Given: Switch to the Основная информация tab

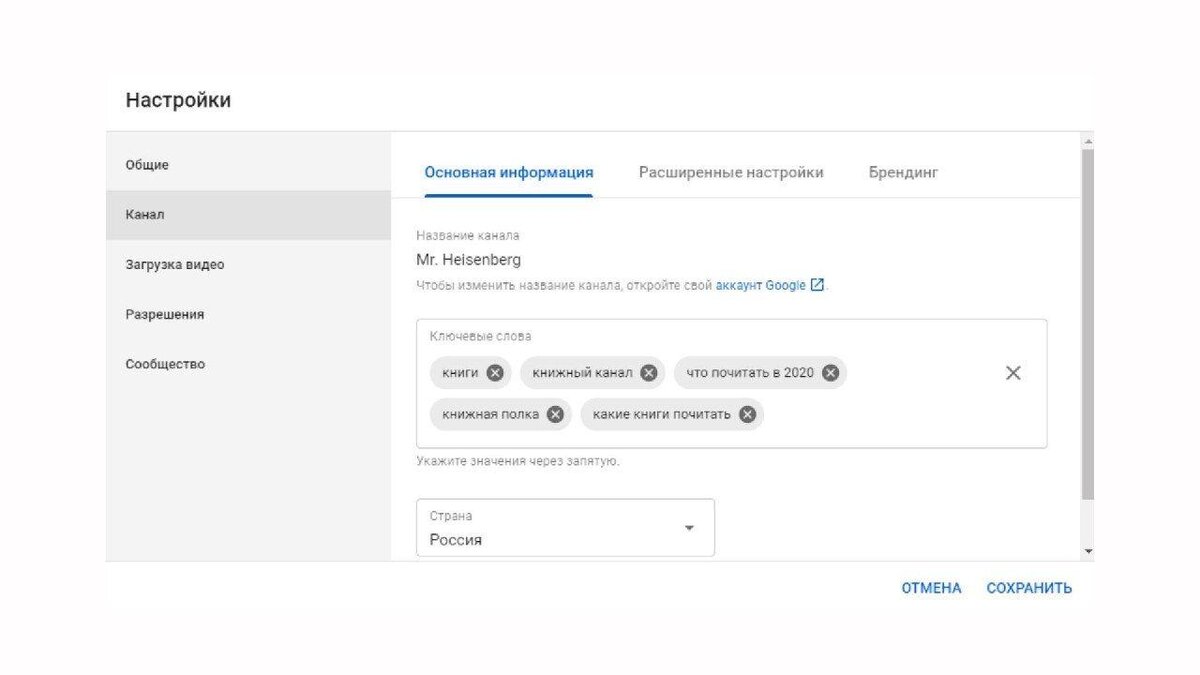Looking at the screenshot, I should click(509, 172).
